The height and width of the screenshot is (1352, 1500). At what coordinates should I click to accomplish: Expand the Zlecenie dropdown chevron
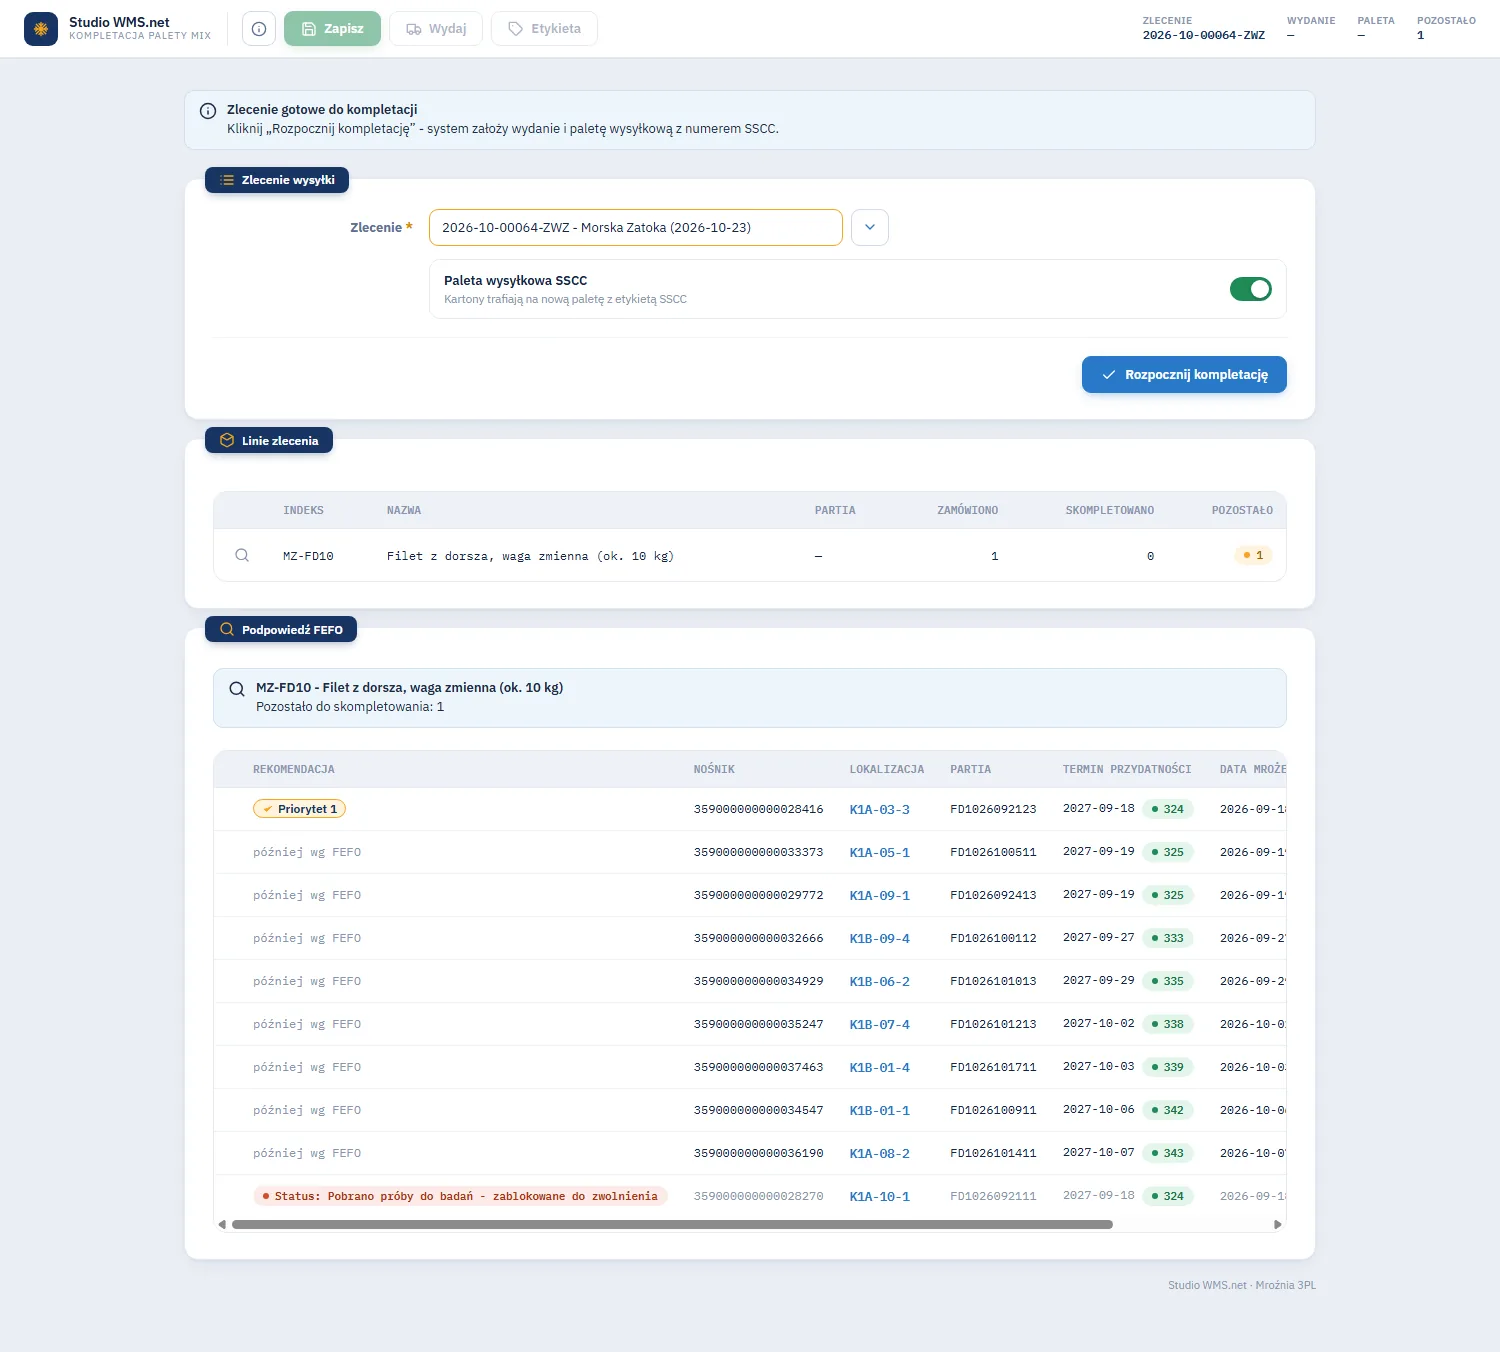[x=870, y=227]
